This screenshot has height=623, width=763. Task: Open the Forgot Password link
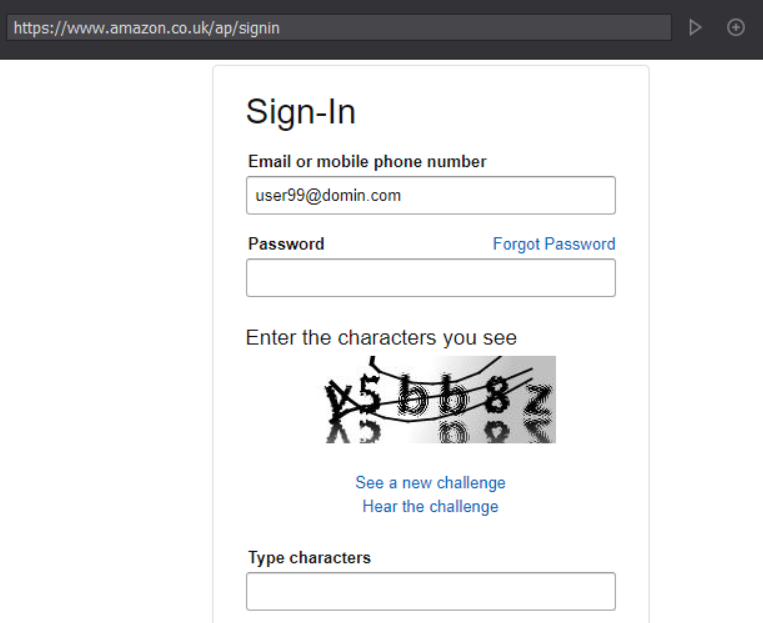tap(554, 244)
